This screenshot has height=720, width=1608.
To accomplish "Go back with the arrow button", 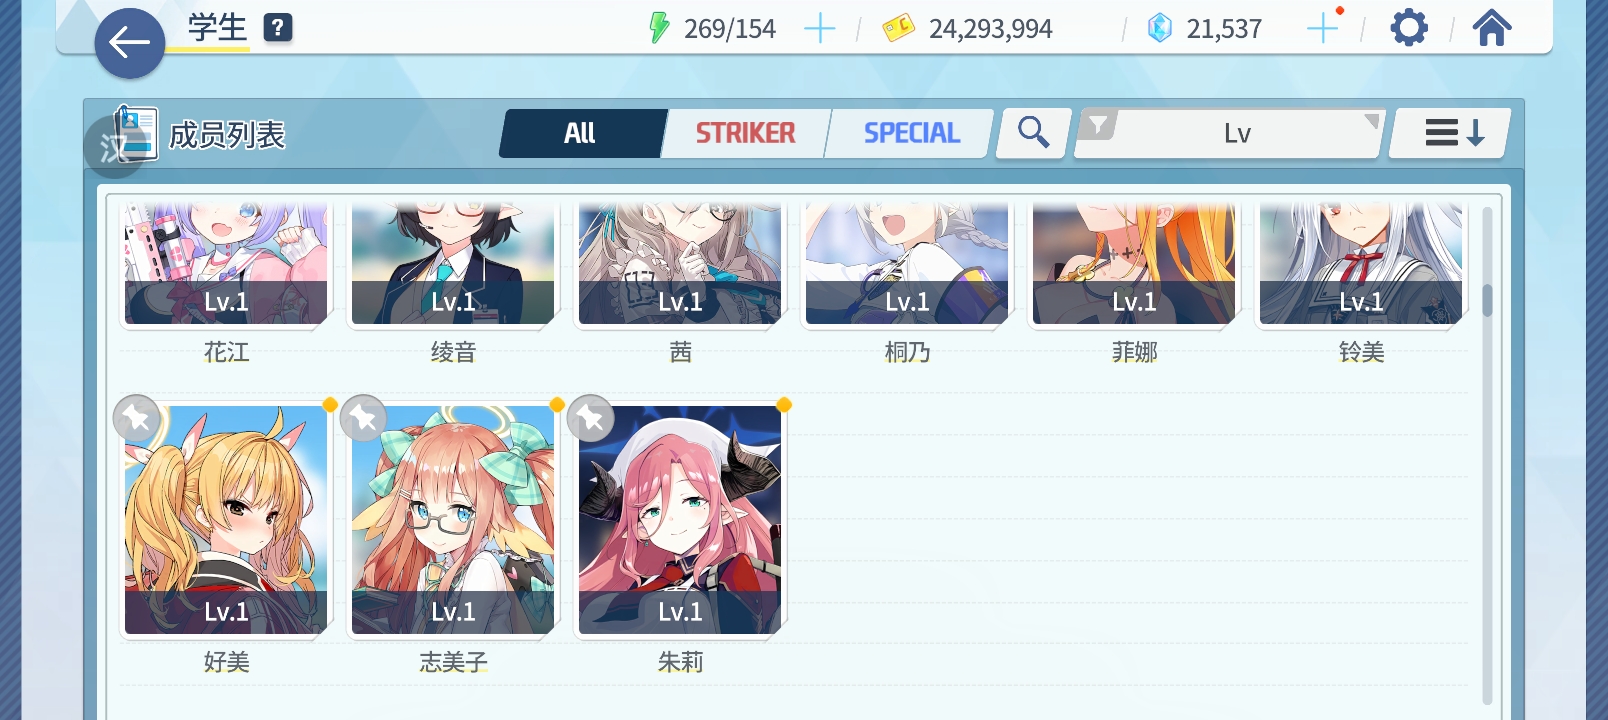I will point(130,43).
